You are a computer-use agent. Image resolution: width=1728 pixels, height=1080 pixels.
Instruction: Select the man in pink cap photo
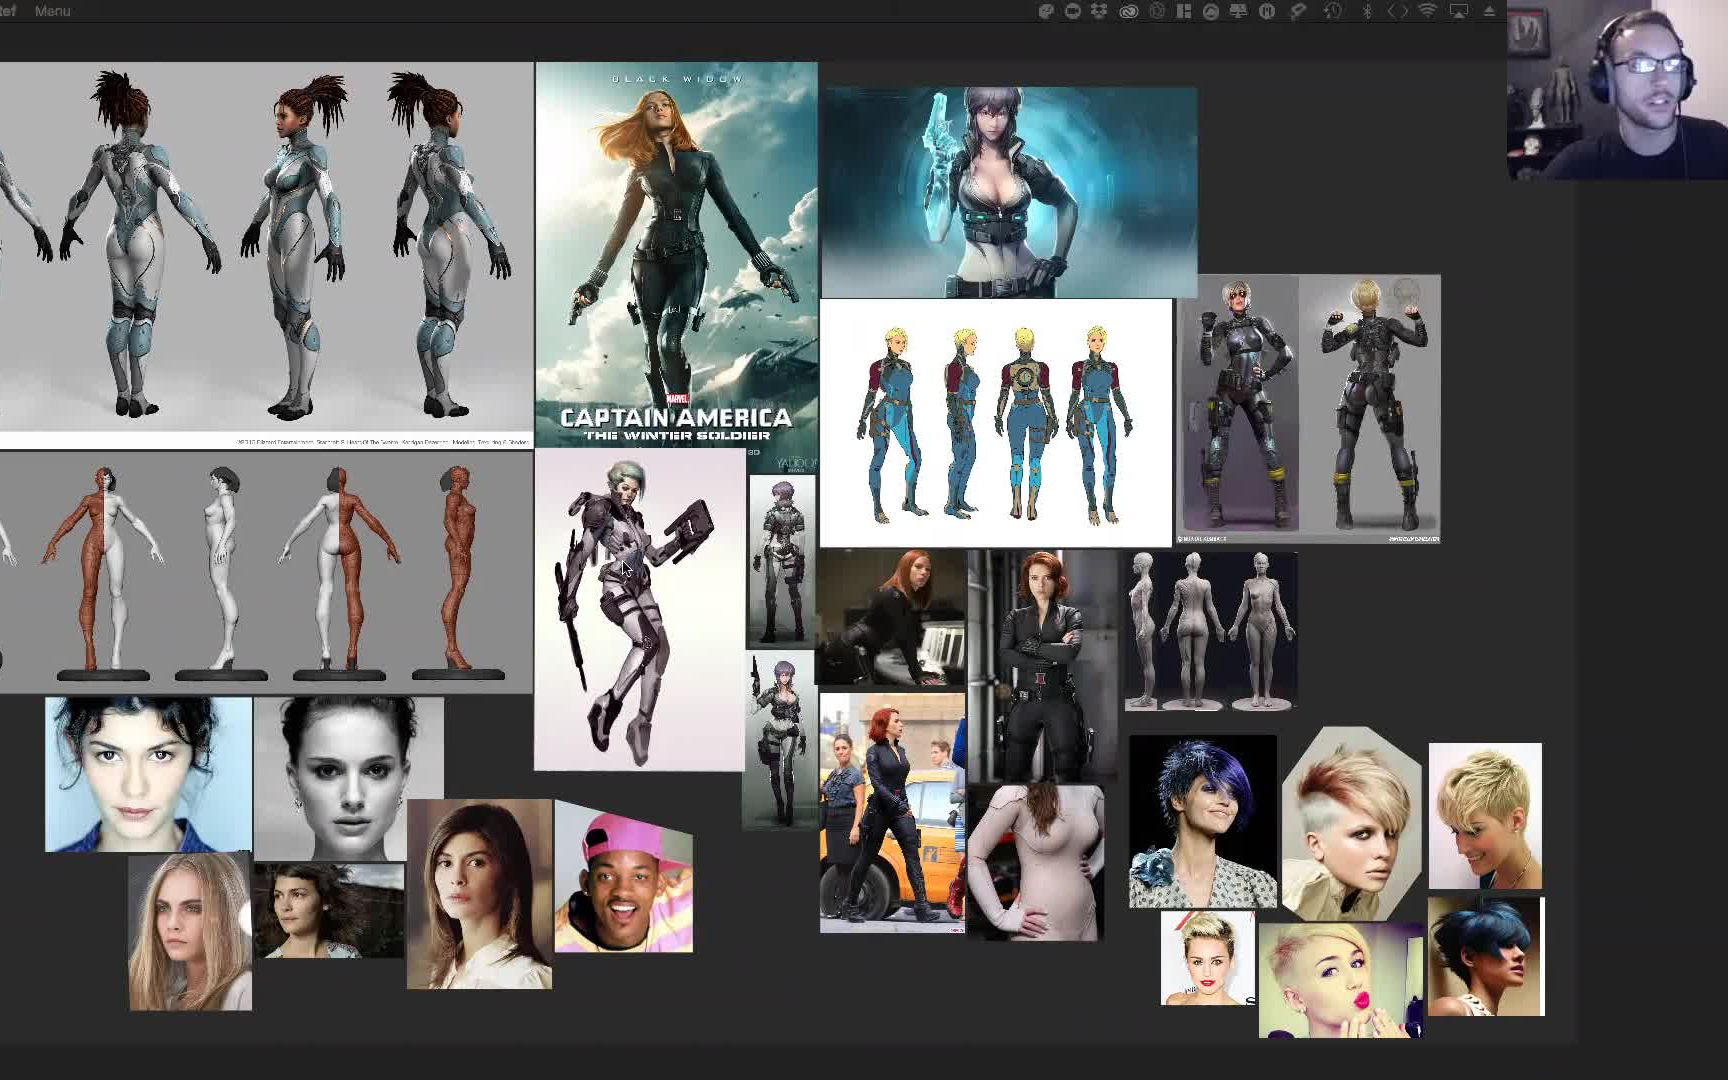coord(624,877)
